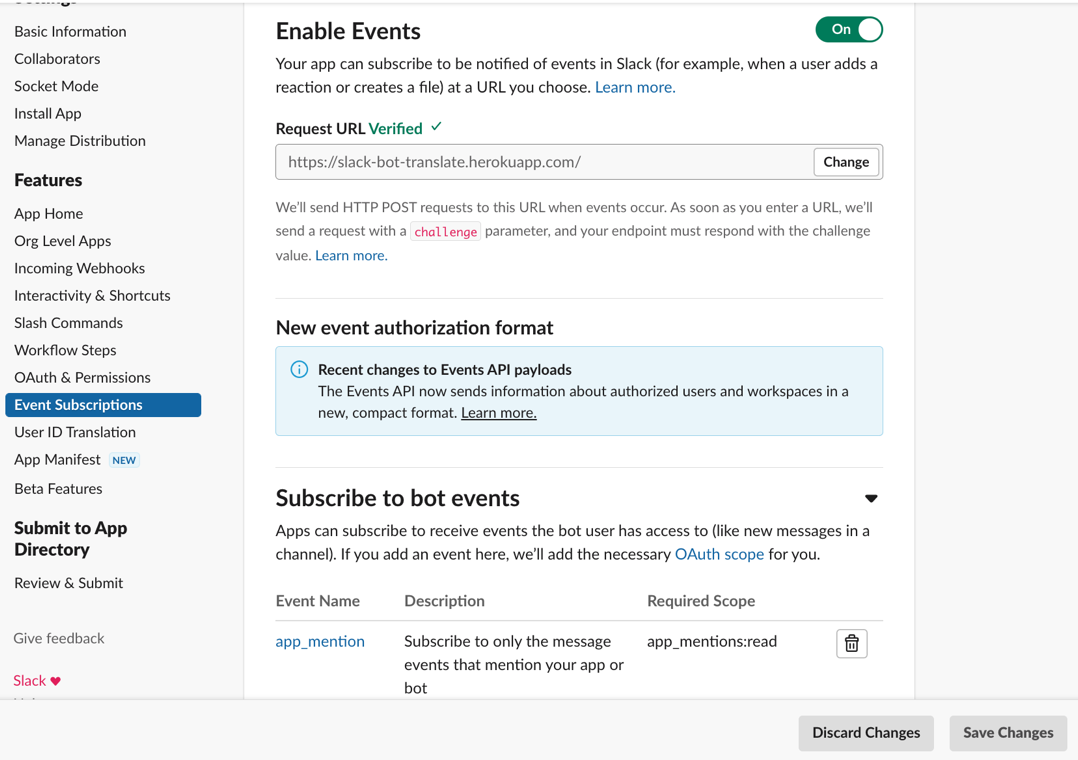Click the app_mentions:read required scope text

point(712,642)
